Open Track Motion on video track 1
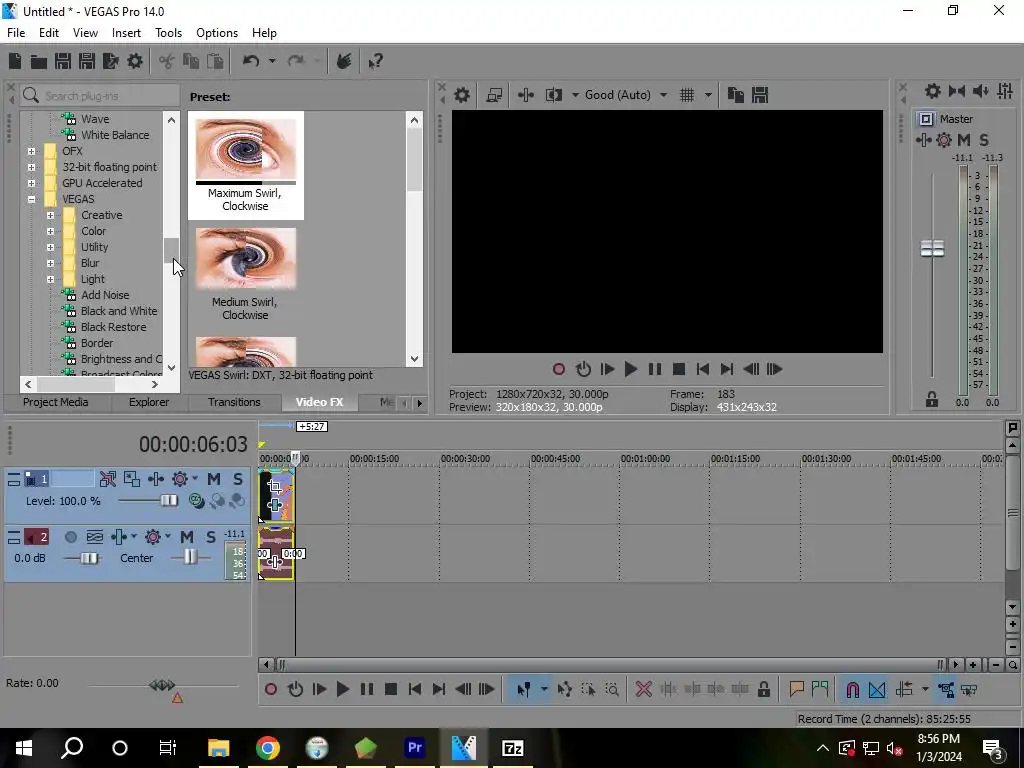 [132, 479]
